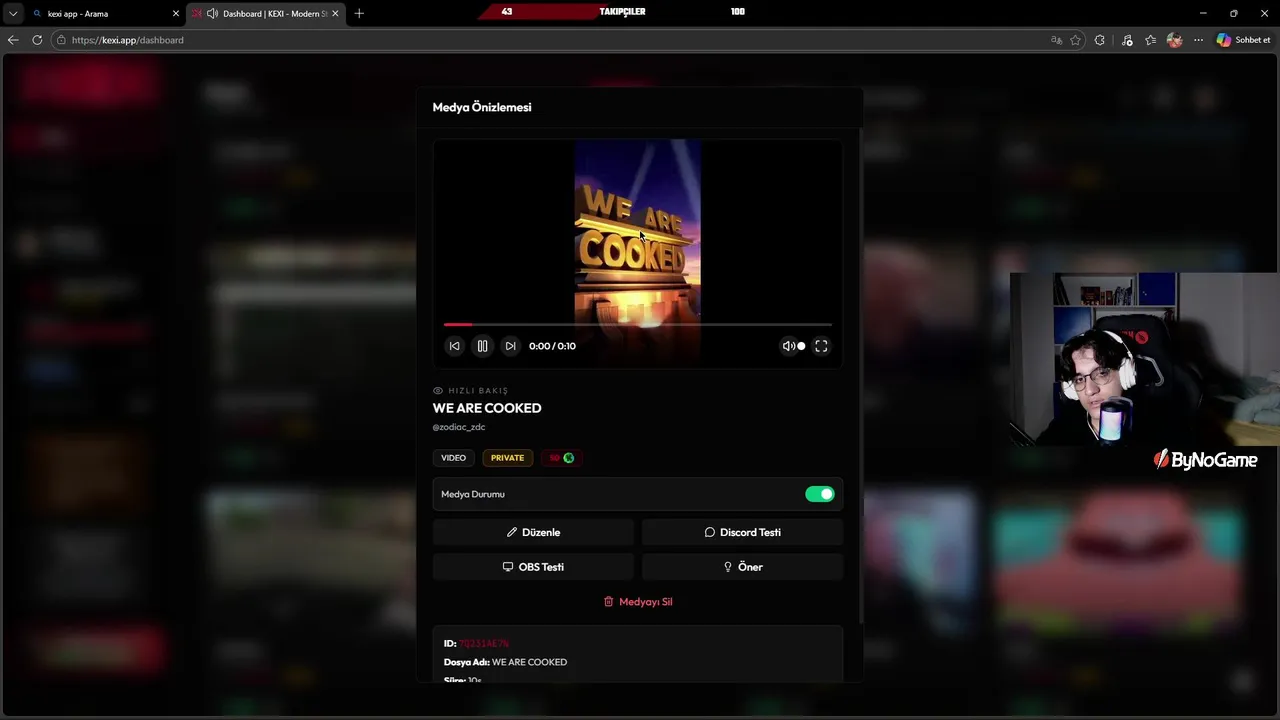Close the kexi app - Arama tab
The height and width of the screenshot is (720, 1280).
(x=176, y=14)
